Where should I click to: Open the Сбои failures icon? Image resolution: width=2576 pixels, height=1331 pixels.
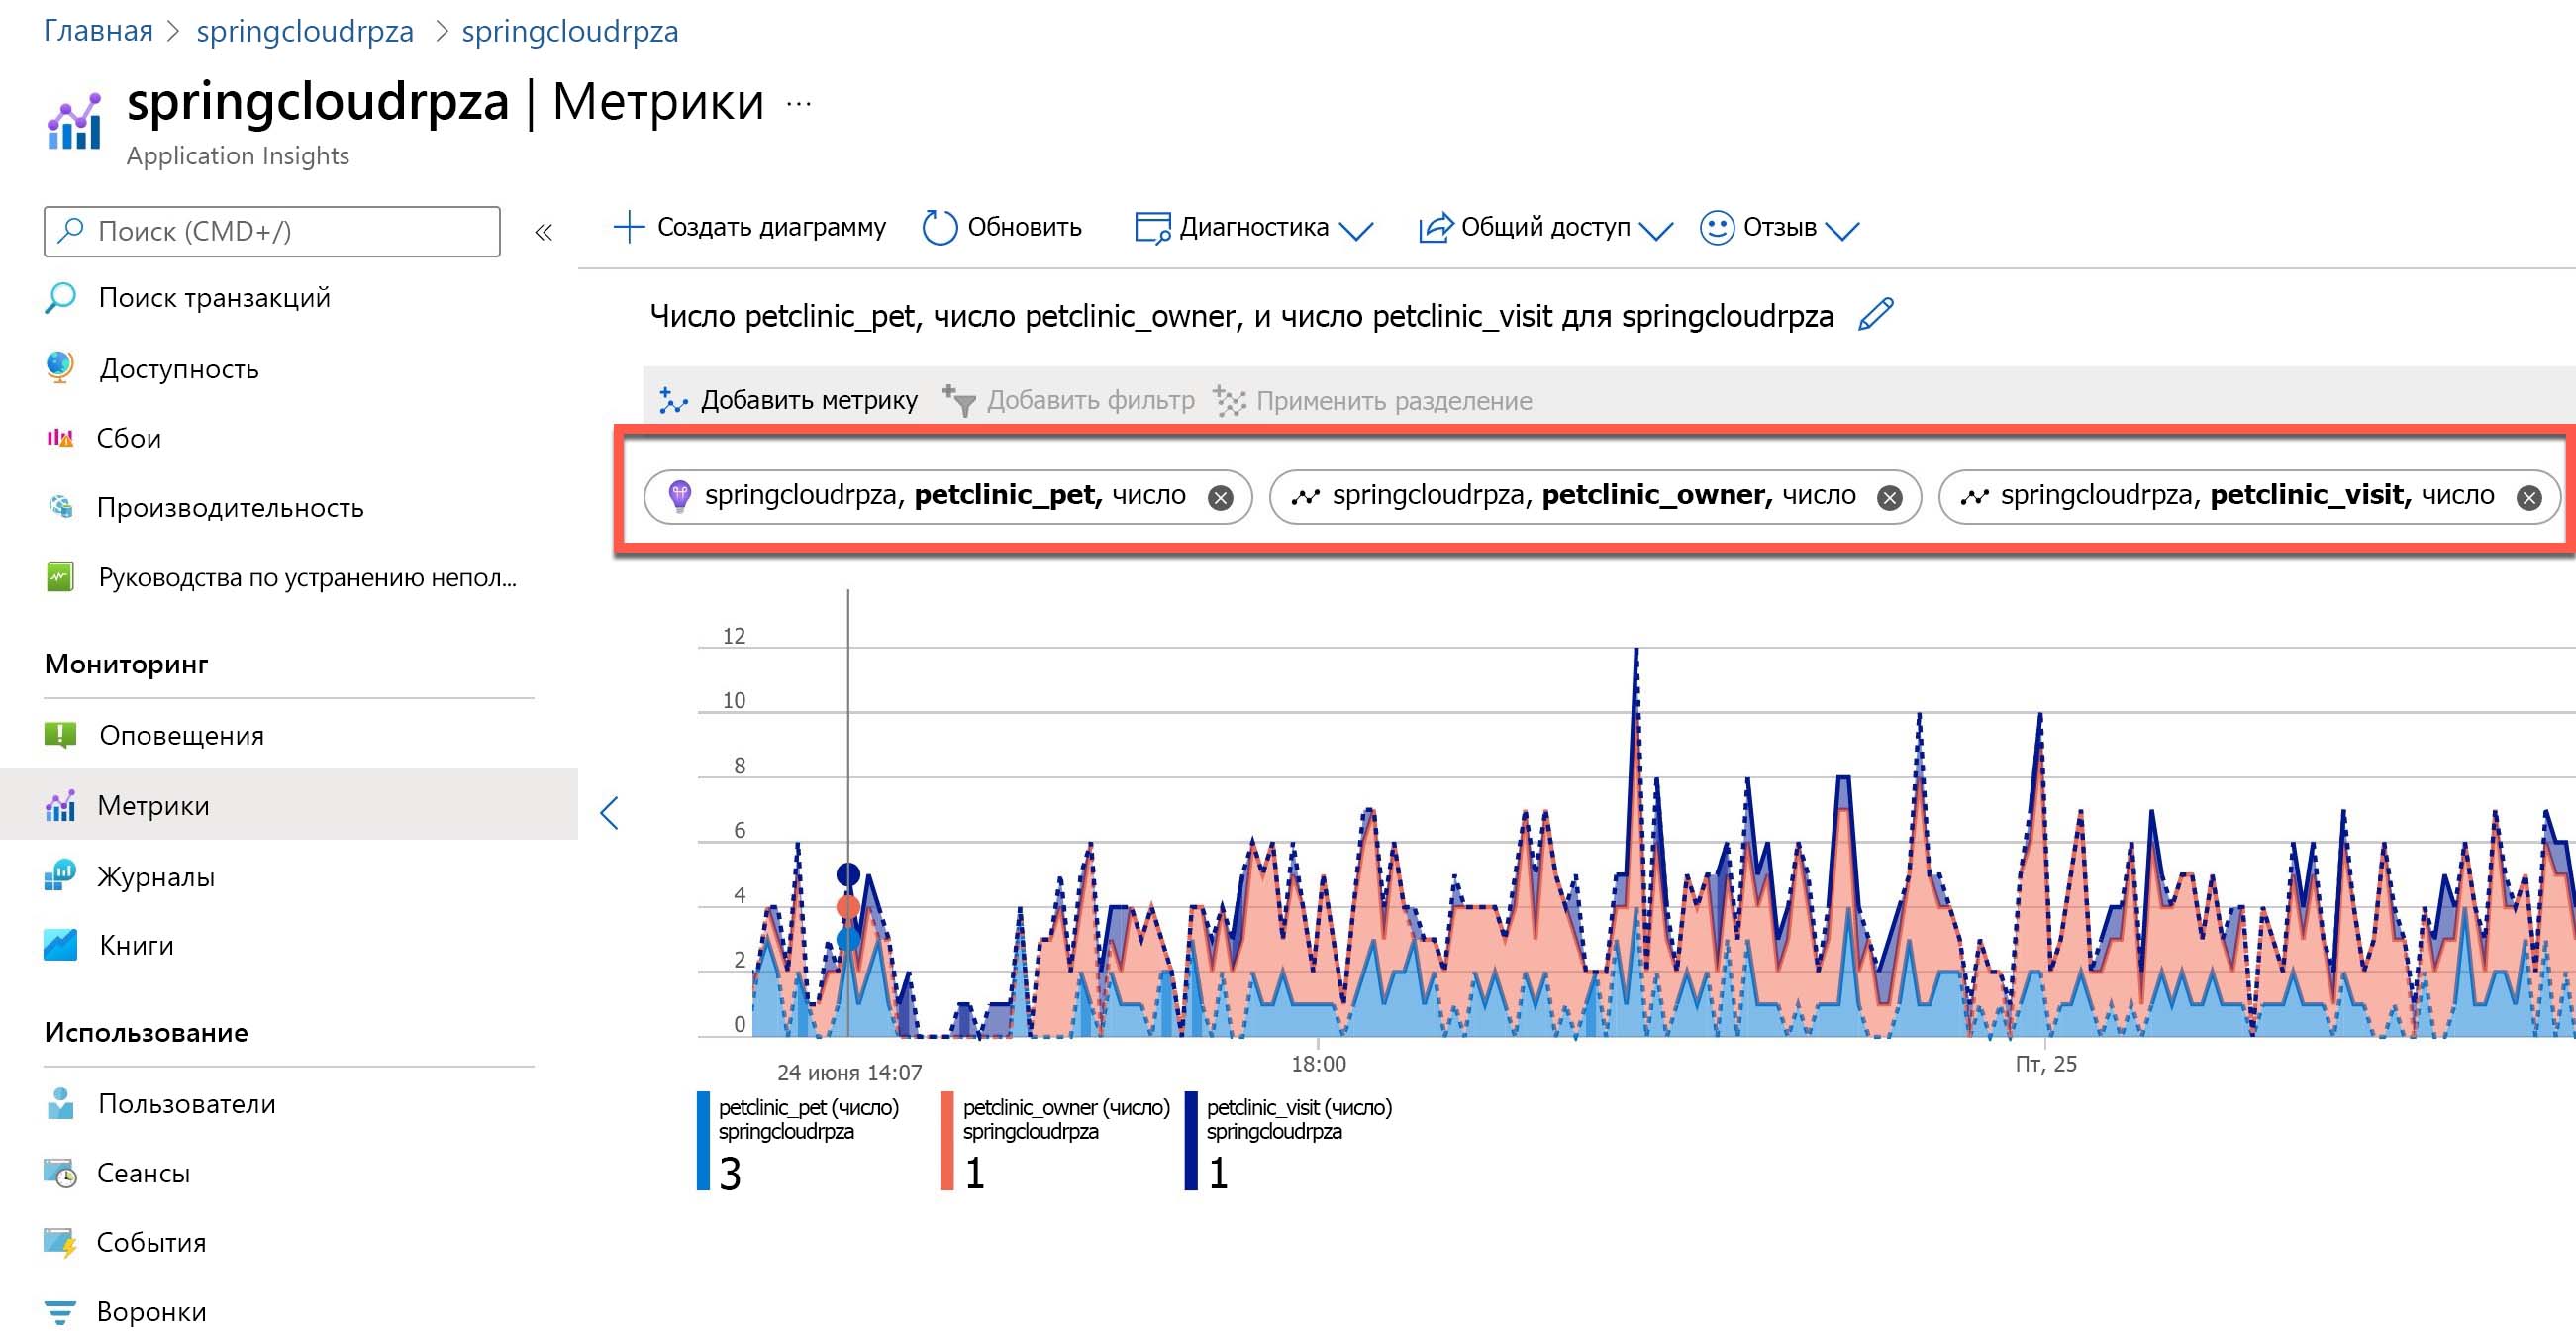tap(62, 437)
